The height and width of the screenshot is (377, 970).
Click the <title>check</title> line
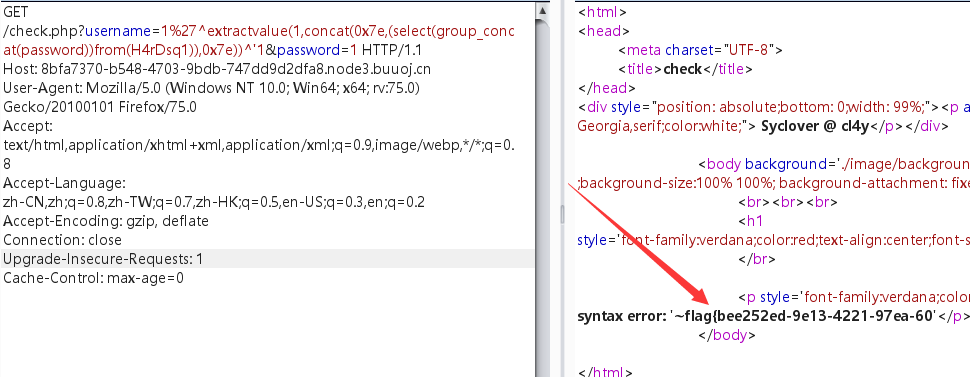click(685, 69)
